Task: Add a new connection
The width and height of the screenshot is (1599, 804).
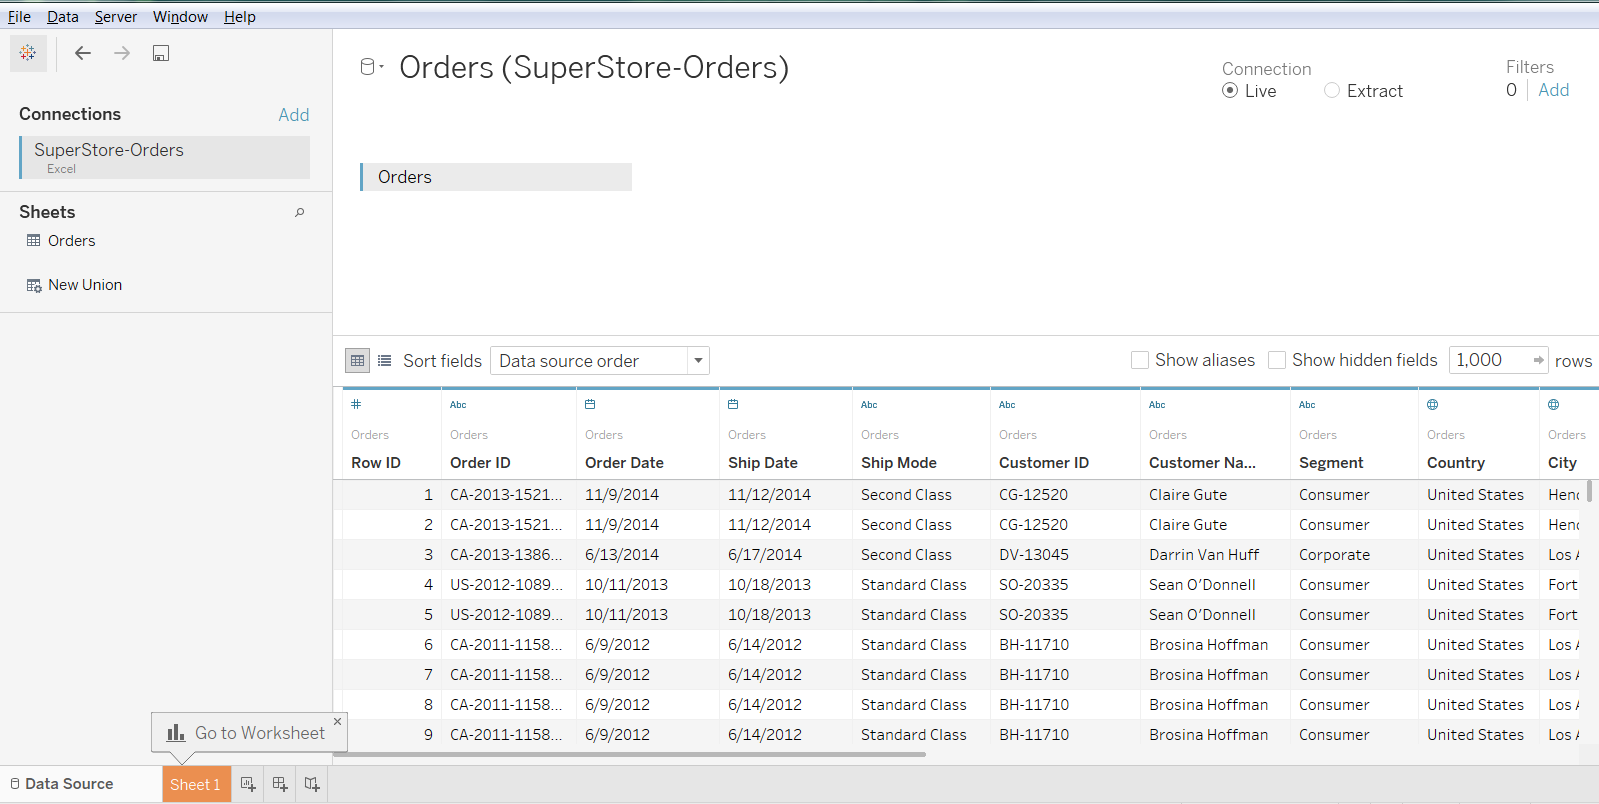Action: [294, 115]
